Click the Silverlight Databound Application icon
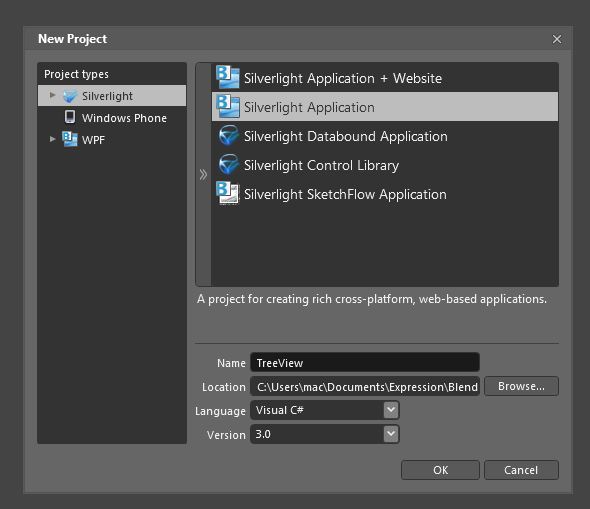590x509 pixels. (x=228, y=135)
